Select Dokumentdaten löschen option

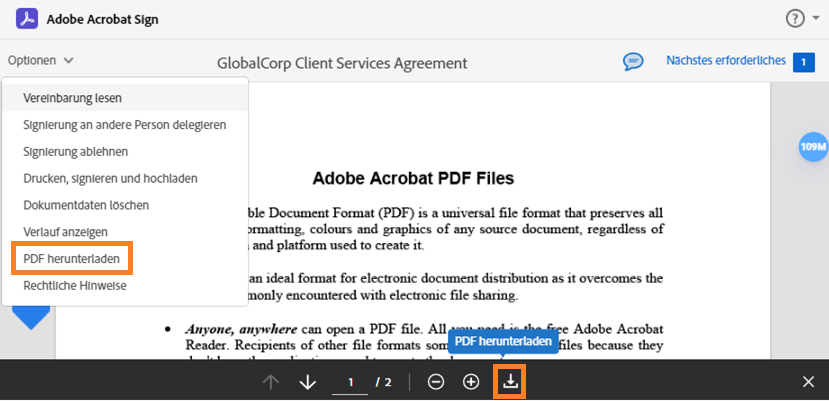click(x=125, y=205)
